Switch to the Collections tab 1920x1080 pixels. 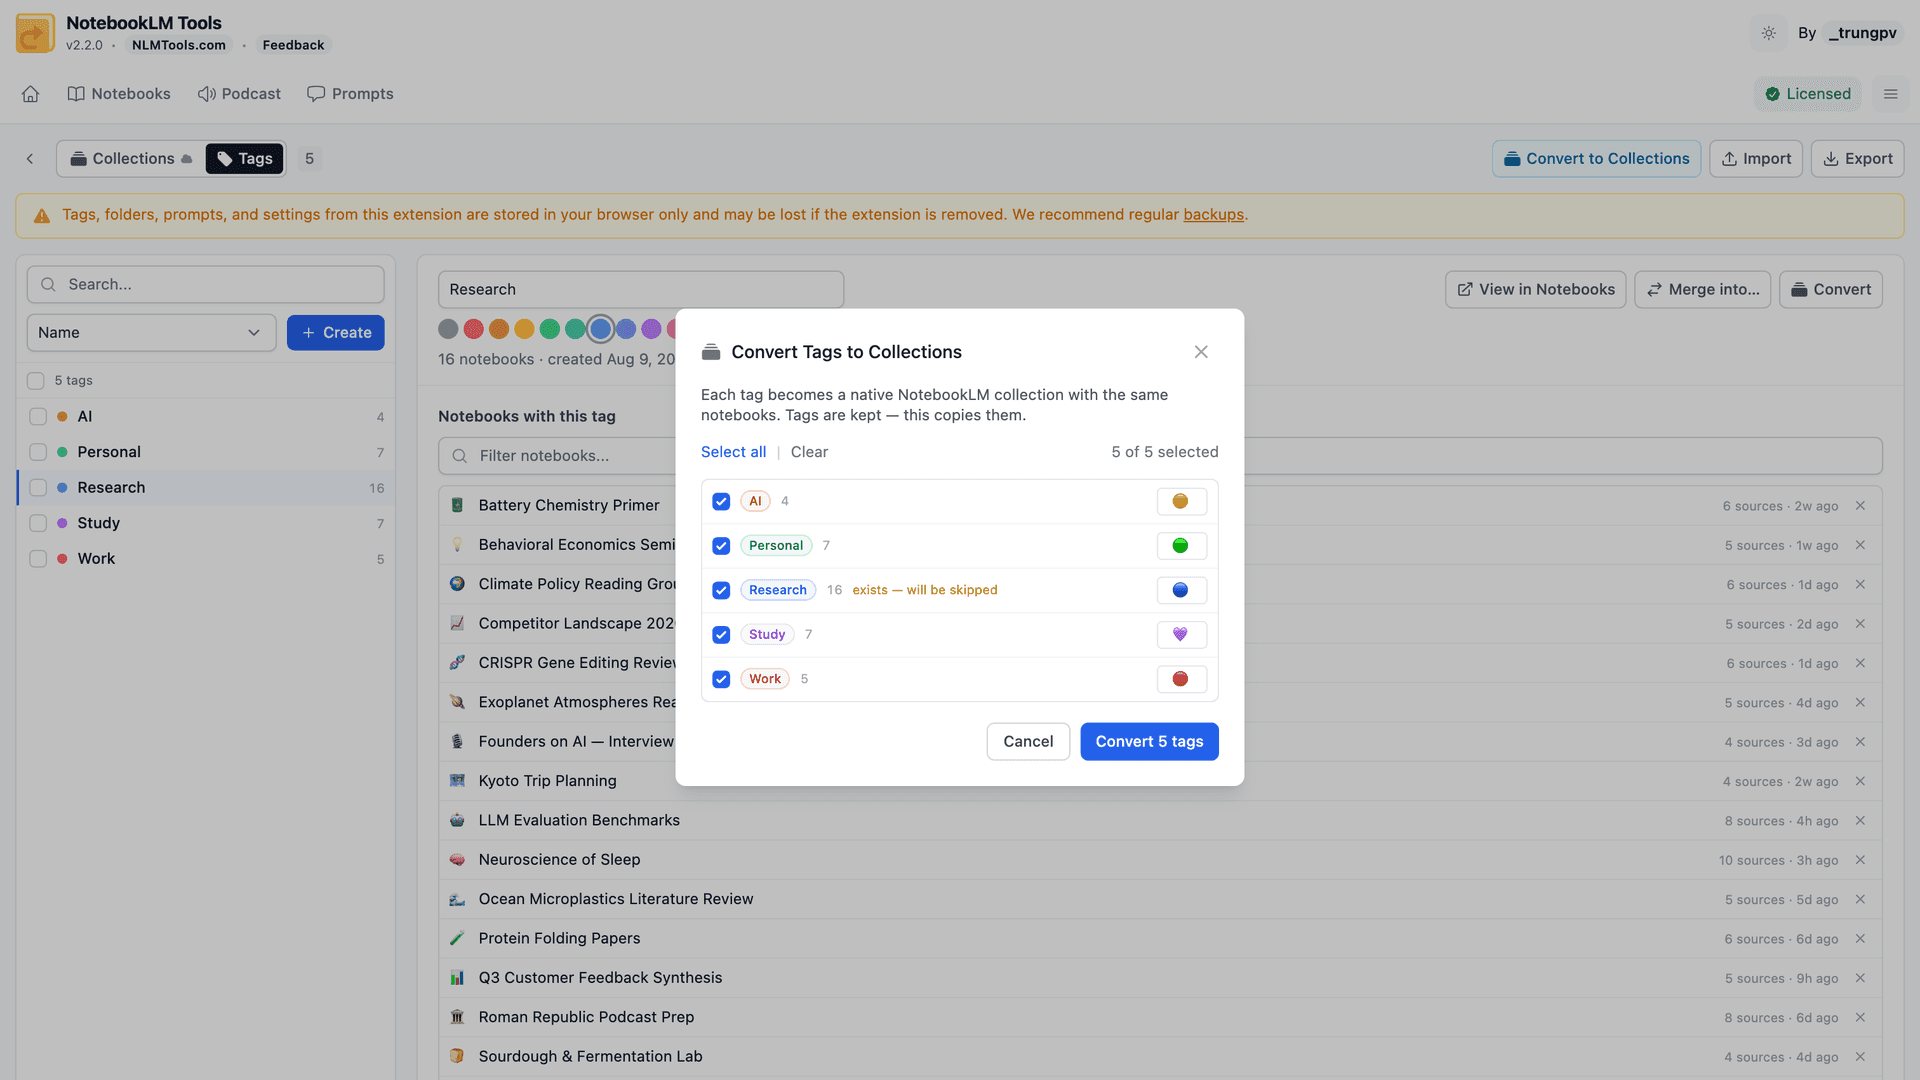point(131,159)
